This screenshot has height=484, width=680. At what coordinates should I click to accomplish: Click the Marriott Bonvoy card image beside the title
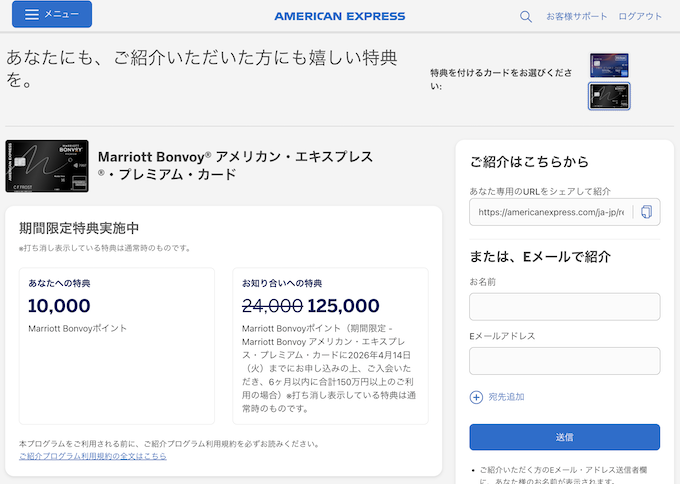point(45,166)
